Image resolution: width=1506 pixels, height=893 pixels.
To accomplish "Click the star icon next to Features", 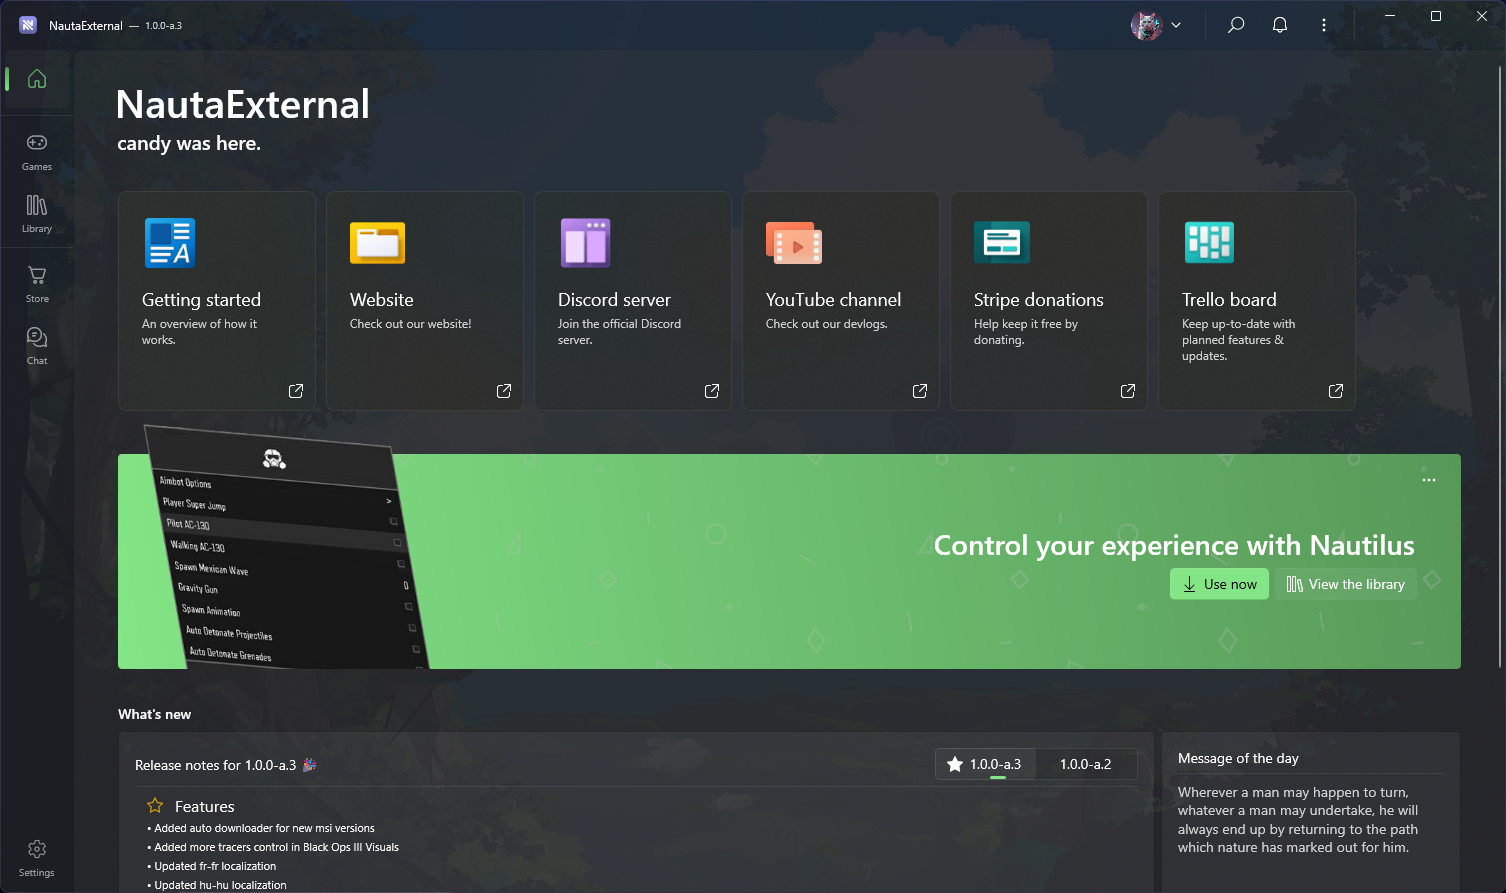I will click(155, 806).
